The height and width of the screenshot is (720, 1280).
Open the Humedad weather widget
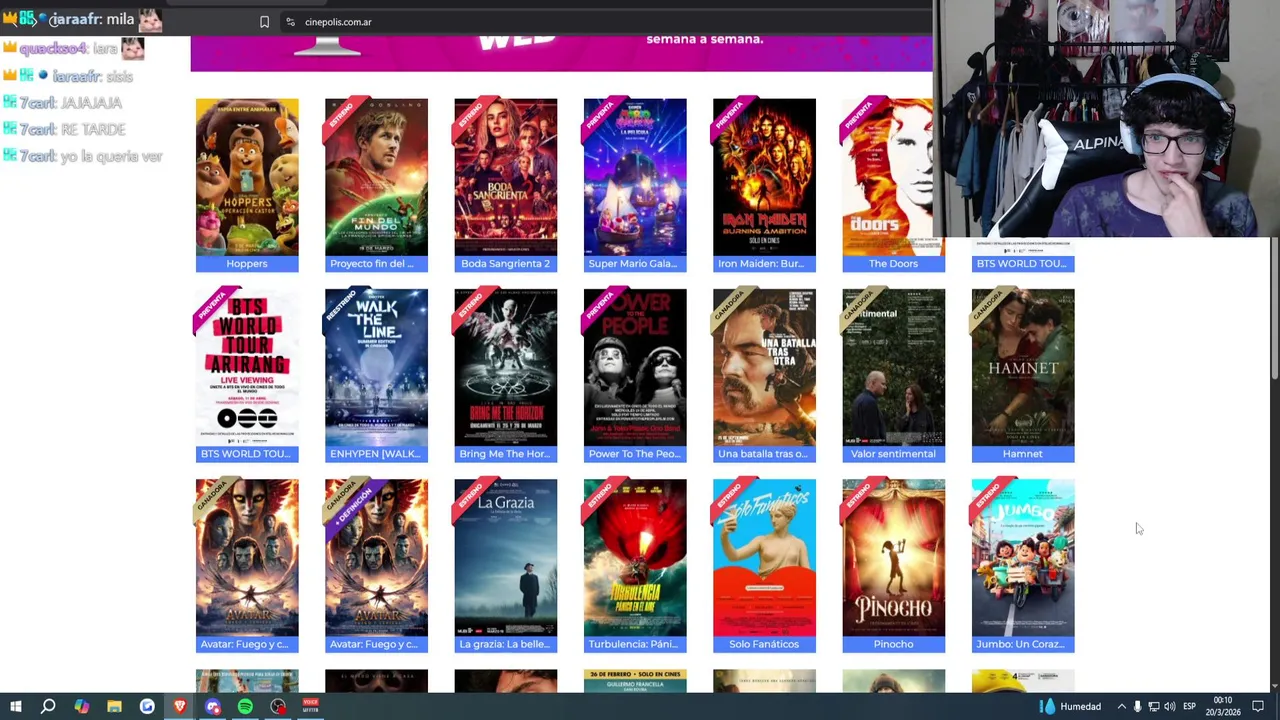(1070, 707)
